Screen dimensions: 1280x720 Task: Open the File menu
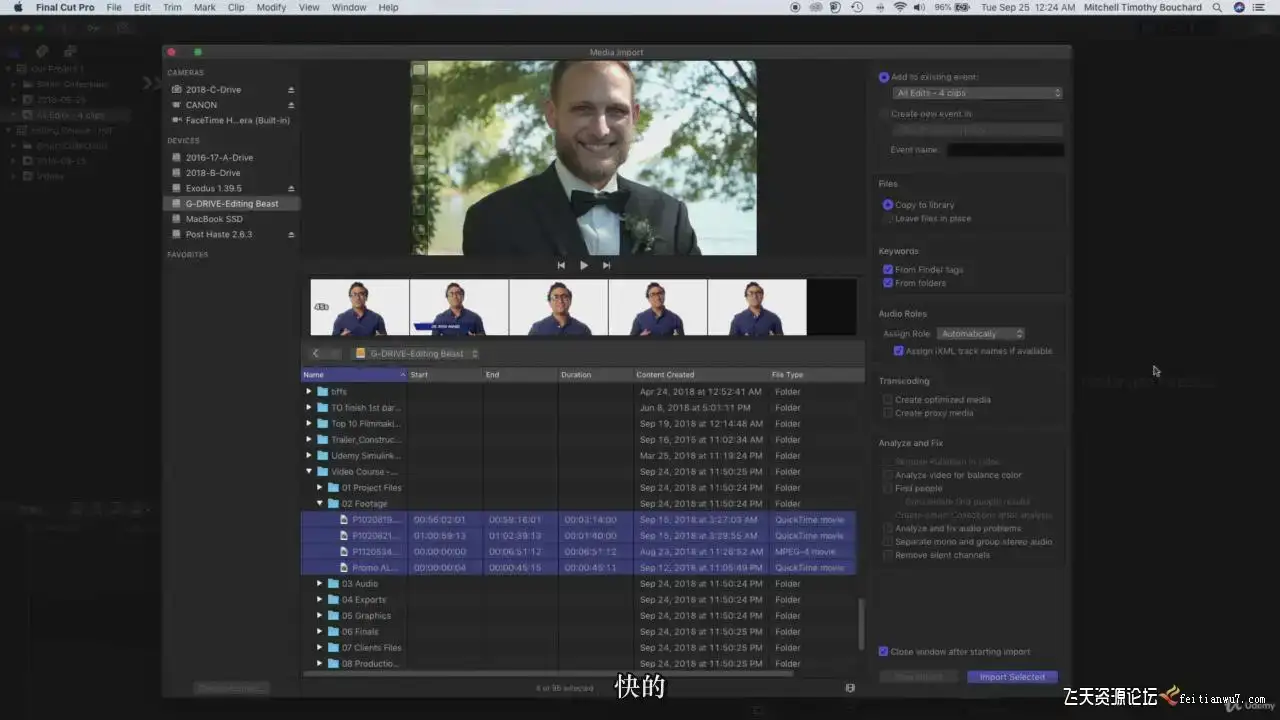pyautogui.click(x=114, y=7)
